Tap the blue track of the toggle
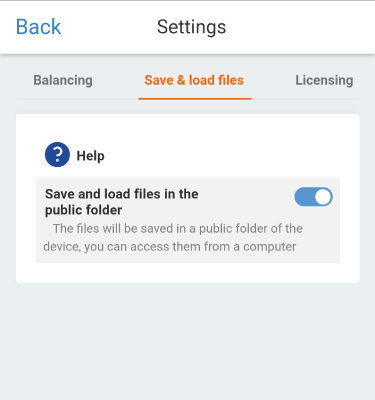This screenshot has width=375, height=400. pos(304,197)
